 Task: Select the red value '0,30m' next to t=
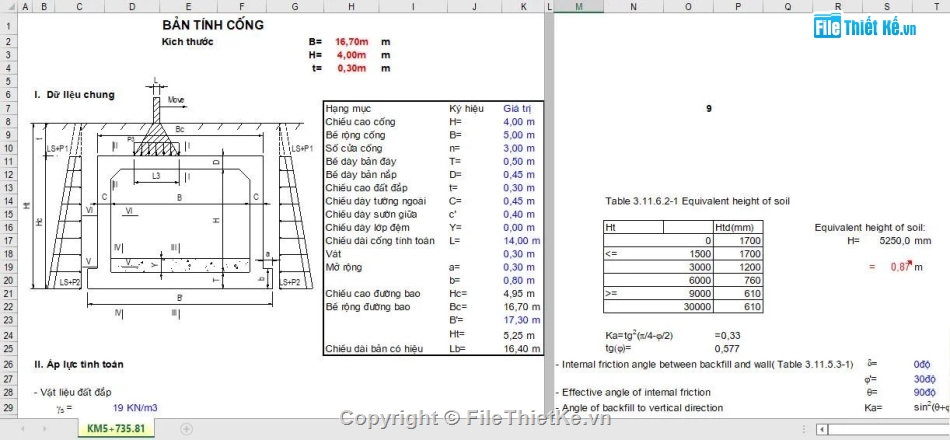(352, 68)
